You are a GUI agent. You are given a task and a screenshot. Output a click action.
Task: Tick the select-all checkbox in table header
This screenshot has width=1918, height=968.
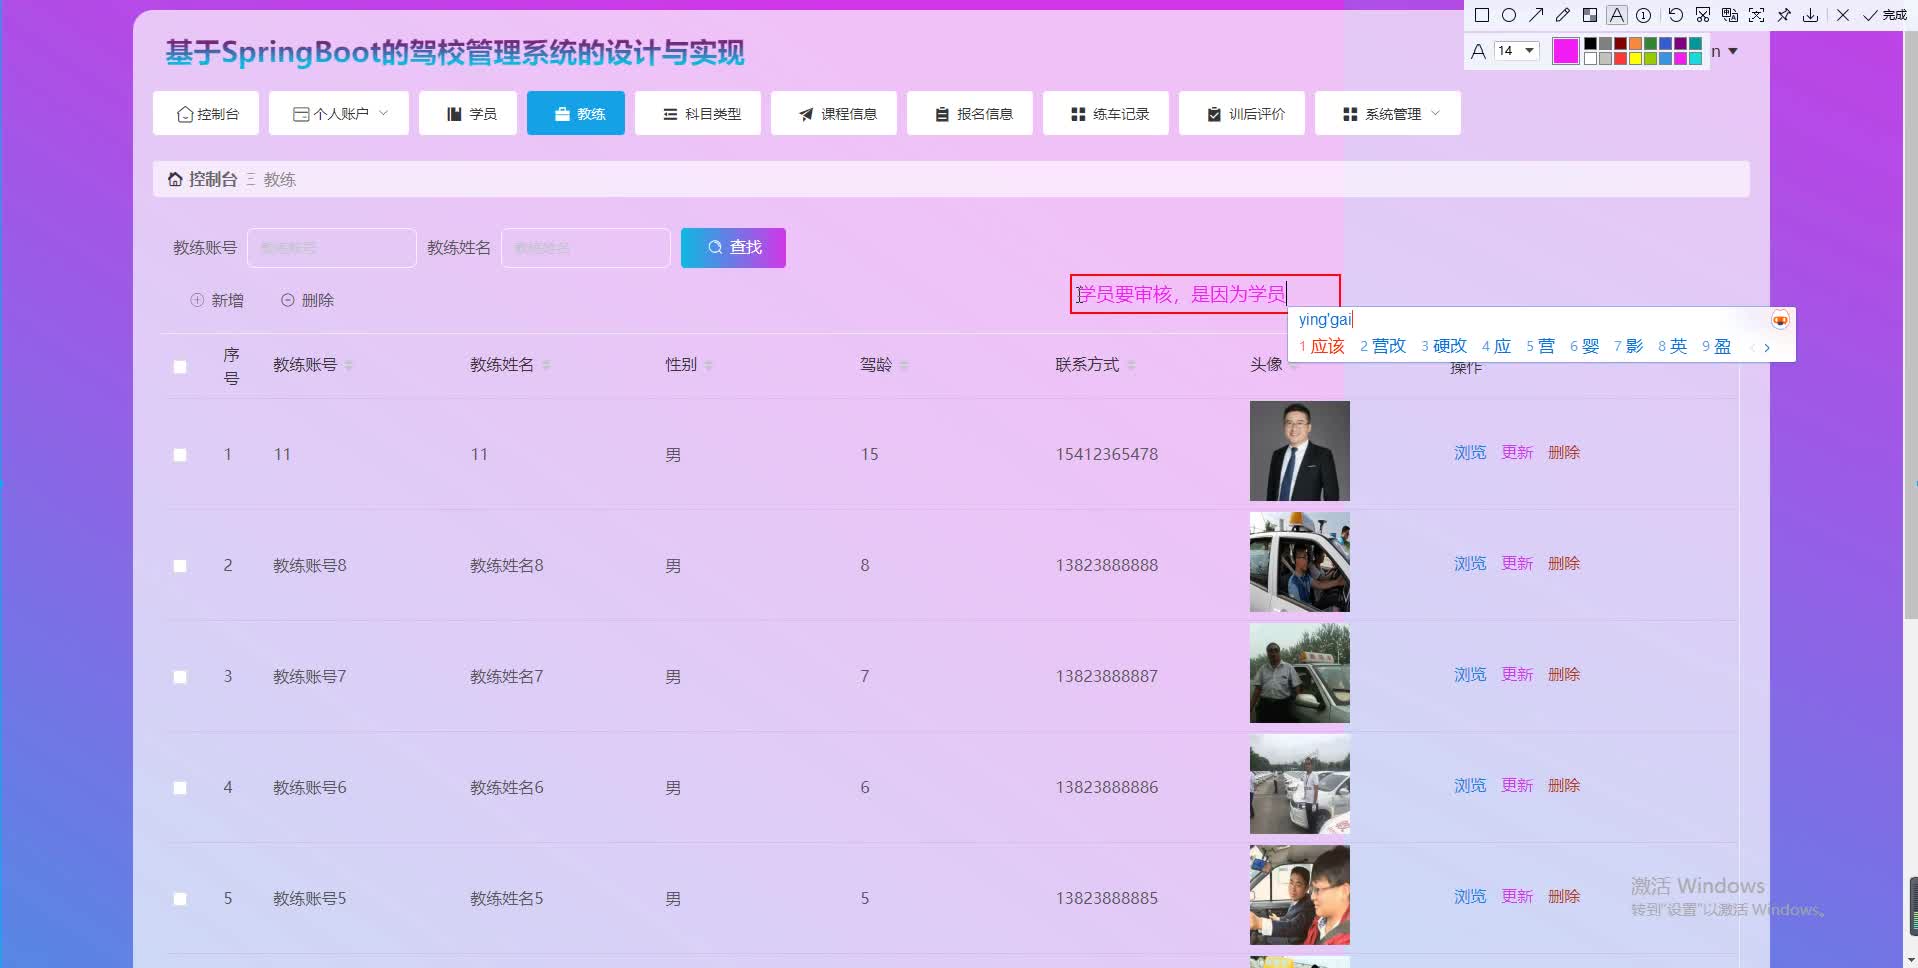coord(180,366)
